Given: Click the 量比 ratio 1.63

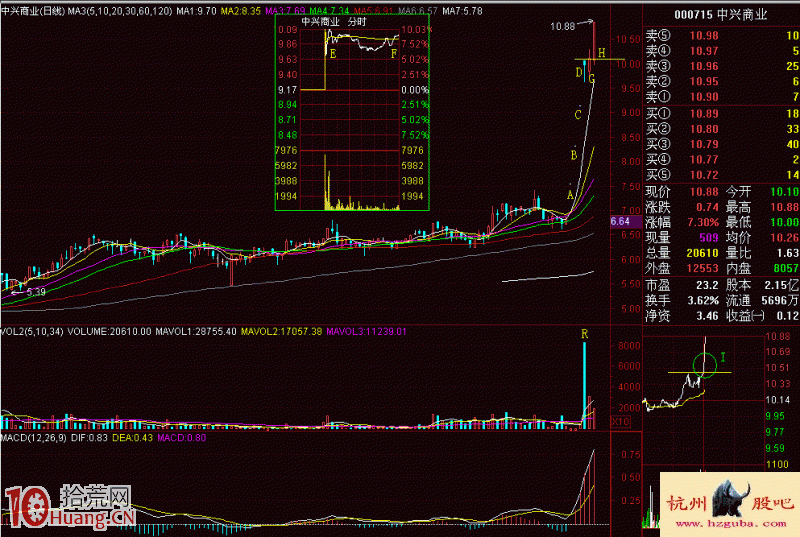Looking at the screenshot, I should click(x=788, y=253).
